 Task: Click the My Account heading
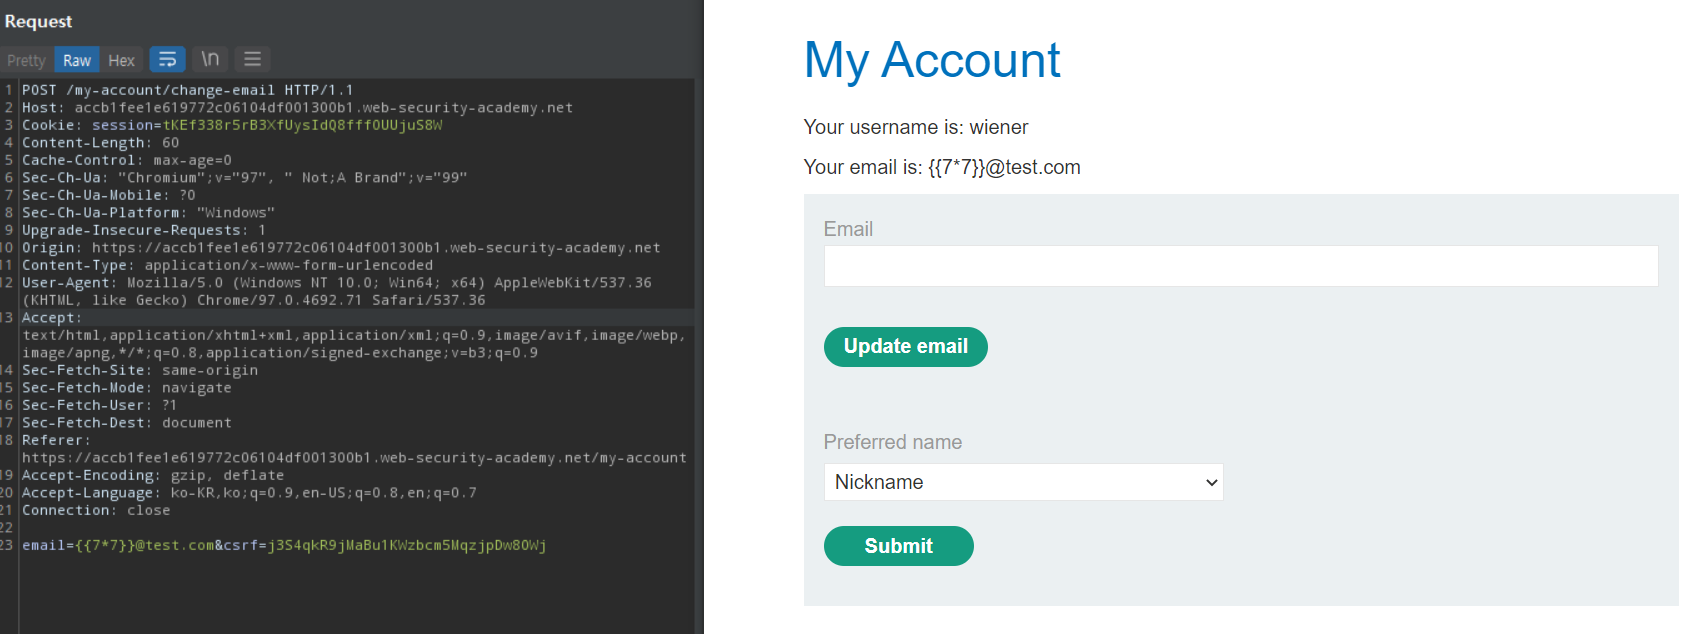click(x=931, y=60)
